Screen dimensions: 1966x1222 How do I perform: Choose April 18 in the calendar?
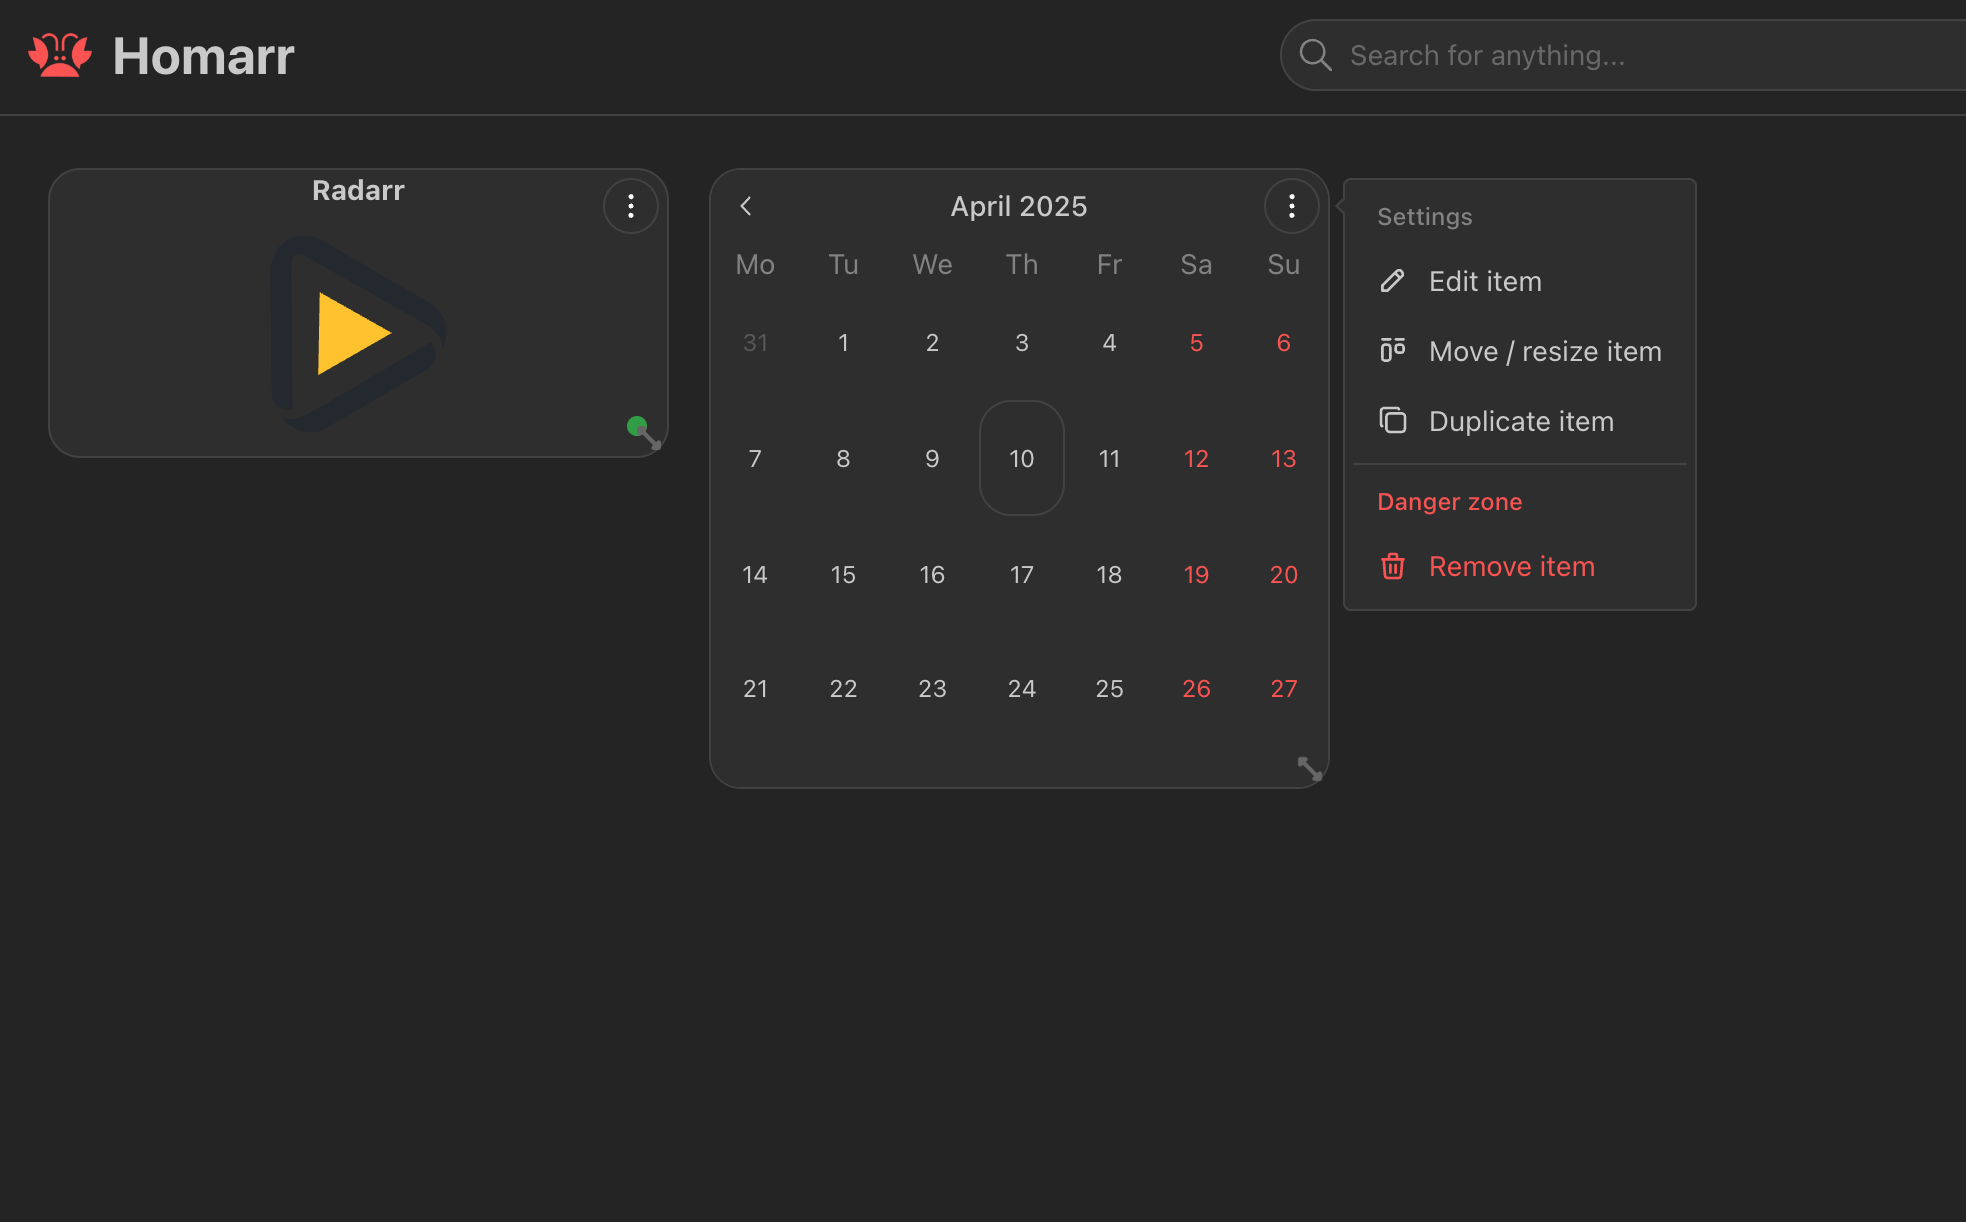(x=1109, y=574)
